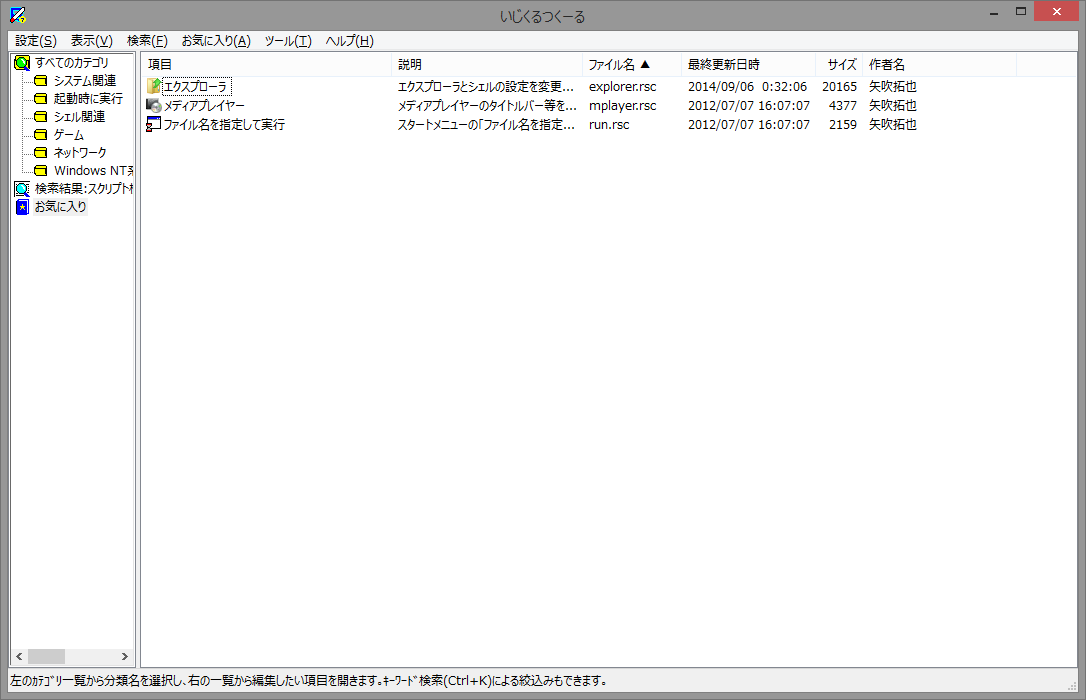Click the size value 4377
Viewport: 1086px width, 700px height.
(843, 105)
